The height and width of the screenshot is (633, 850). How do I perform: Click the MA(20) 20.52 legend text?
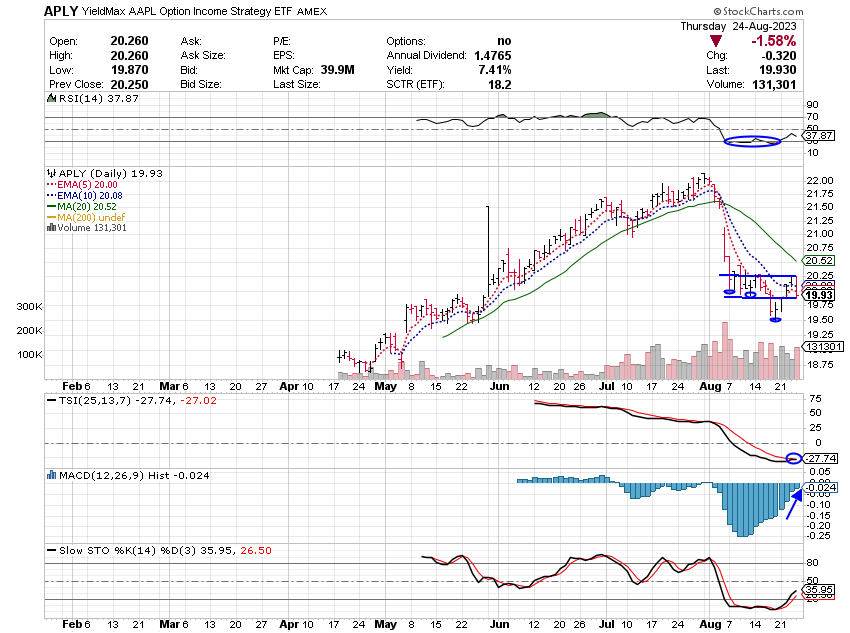[x=87, y=206]
